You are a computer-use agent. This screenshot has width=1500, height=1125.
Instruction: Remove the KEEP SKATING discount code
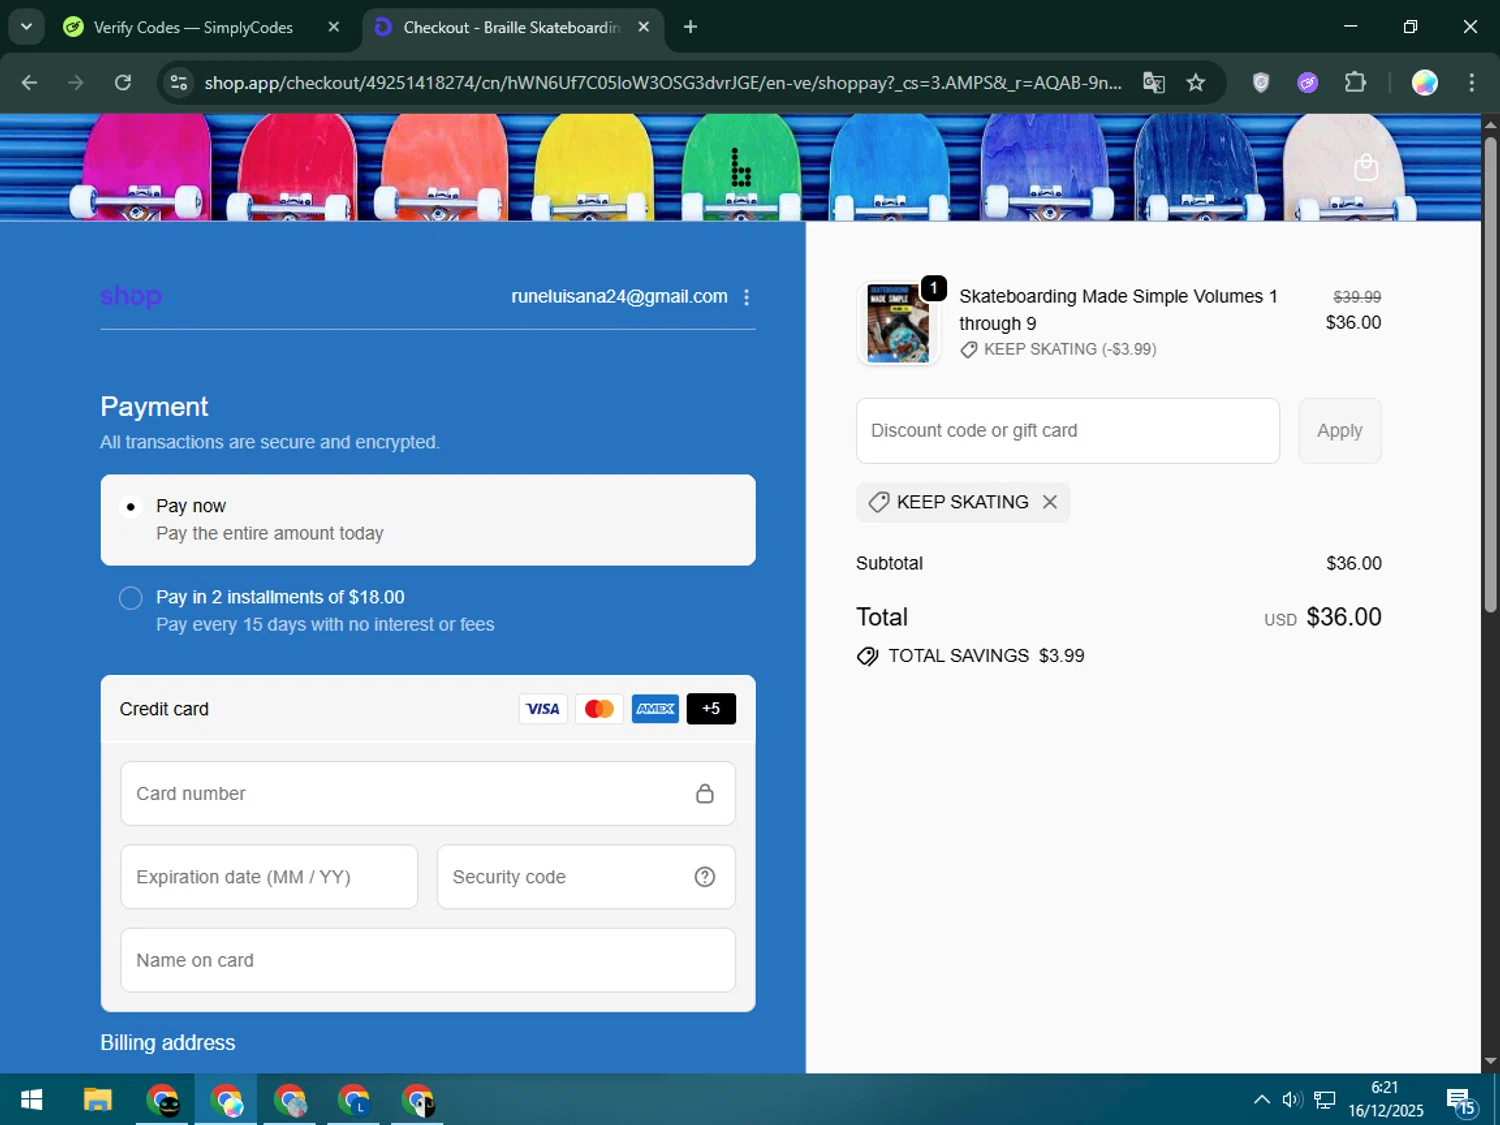point(1050,502)
